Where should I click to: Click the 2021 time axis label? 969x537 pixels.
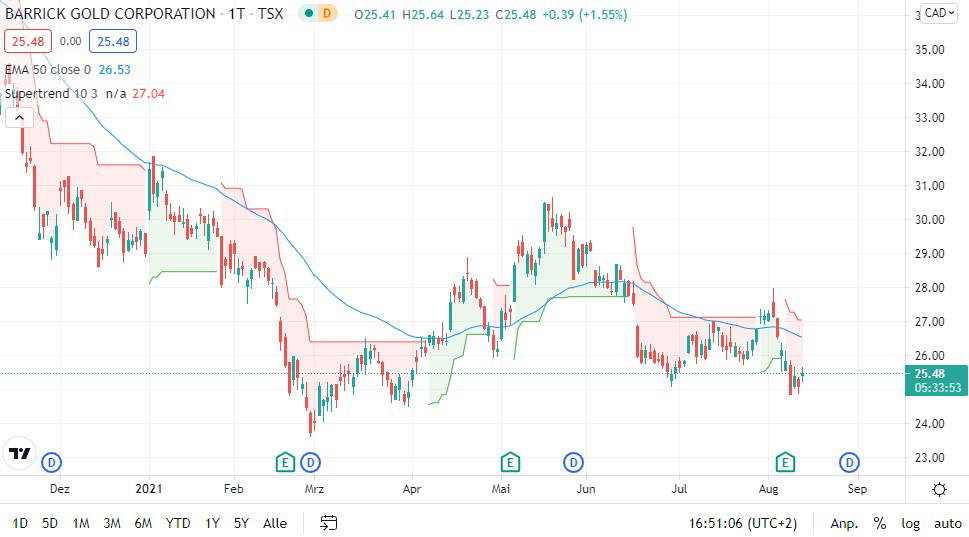point(149,489)
